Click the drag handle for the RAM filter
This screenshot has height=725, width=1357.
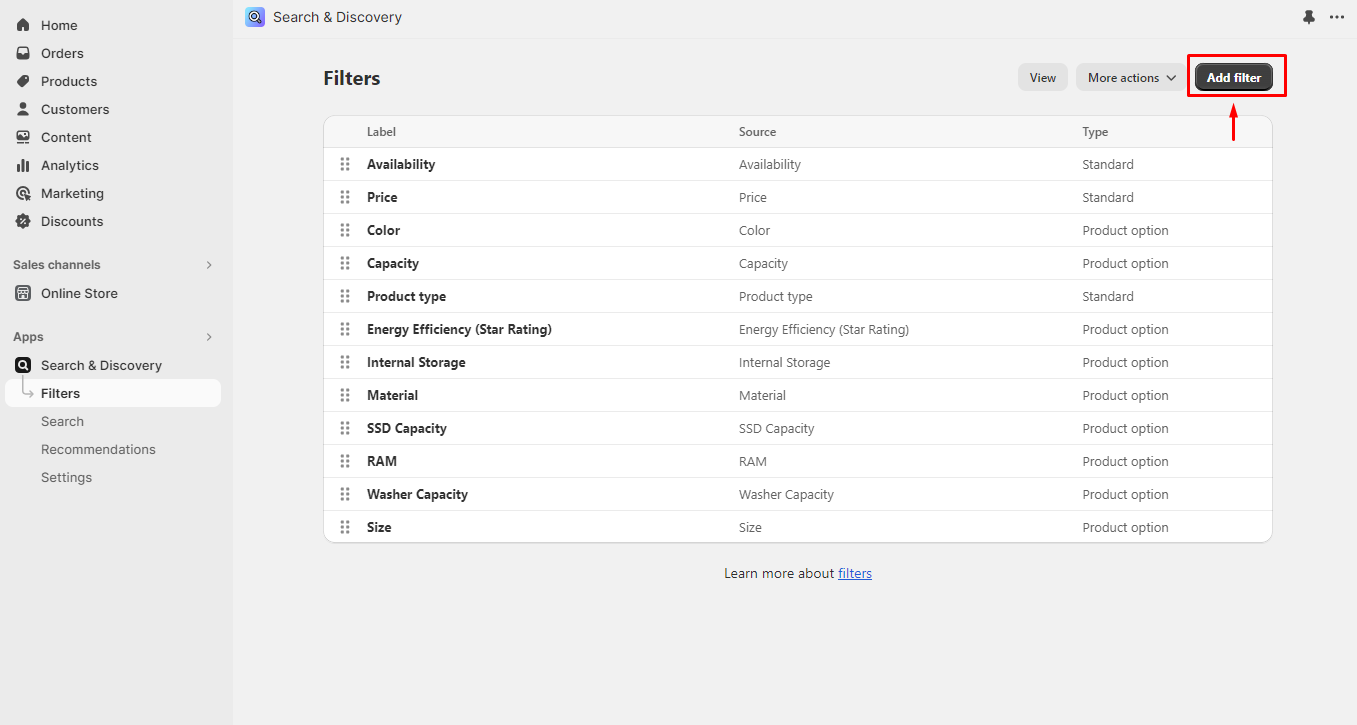345,461
